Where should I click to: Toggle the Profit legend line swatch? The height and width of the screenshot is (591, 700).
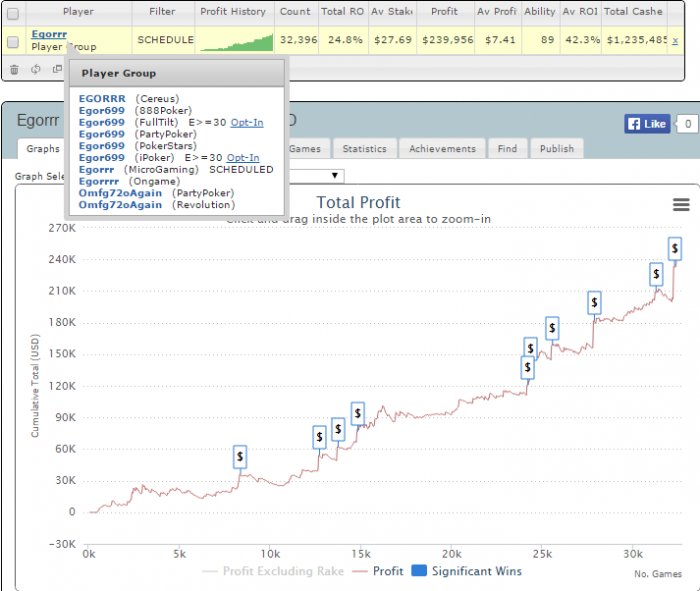point(360,571)
